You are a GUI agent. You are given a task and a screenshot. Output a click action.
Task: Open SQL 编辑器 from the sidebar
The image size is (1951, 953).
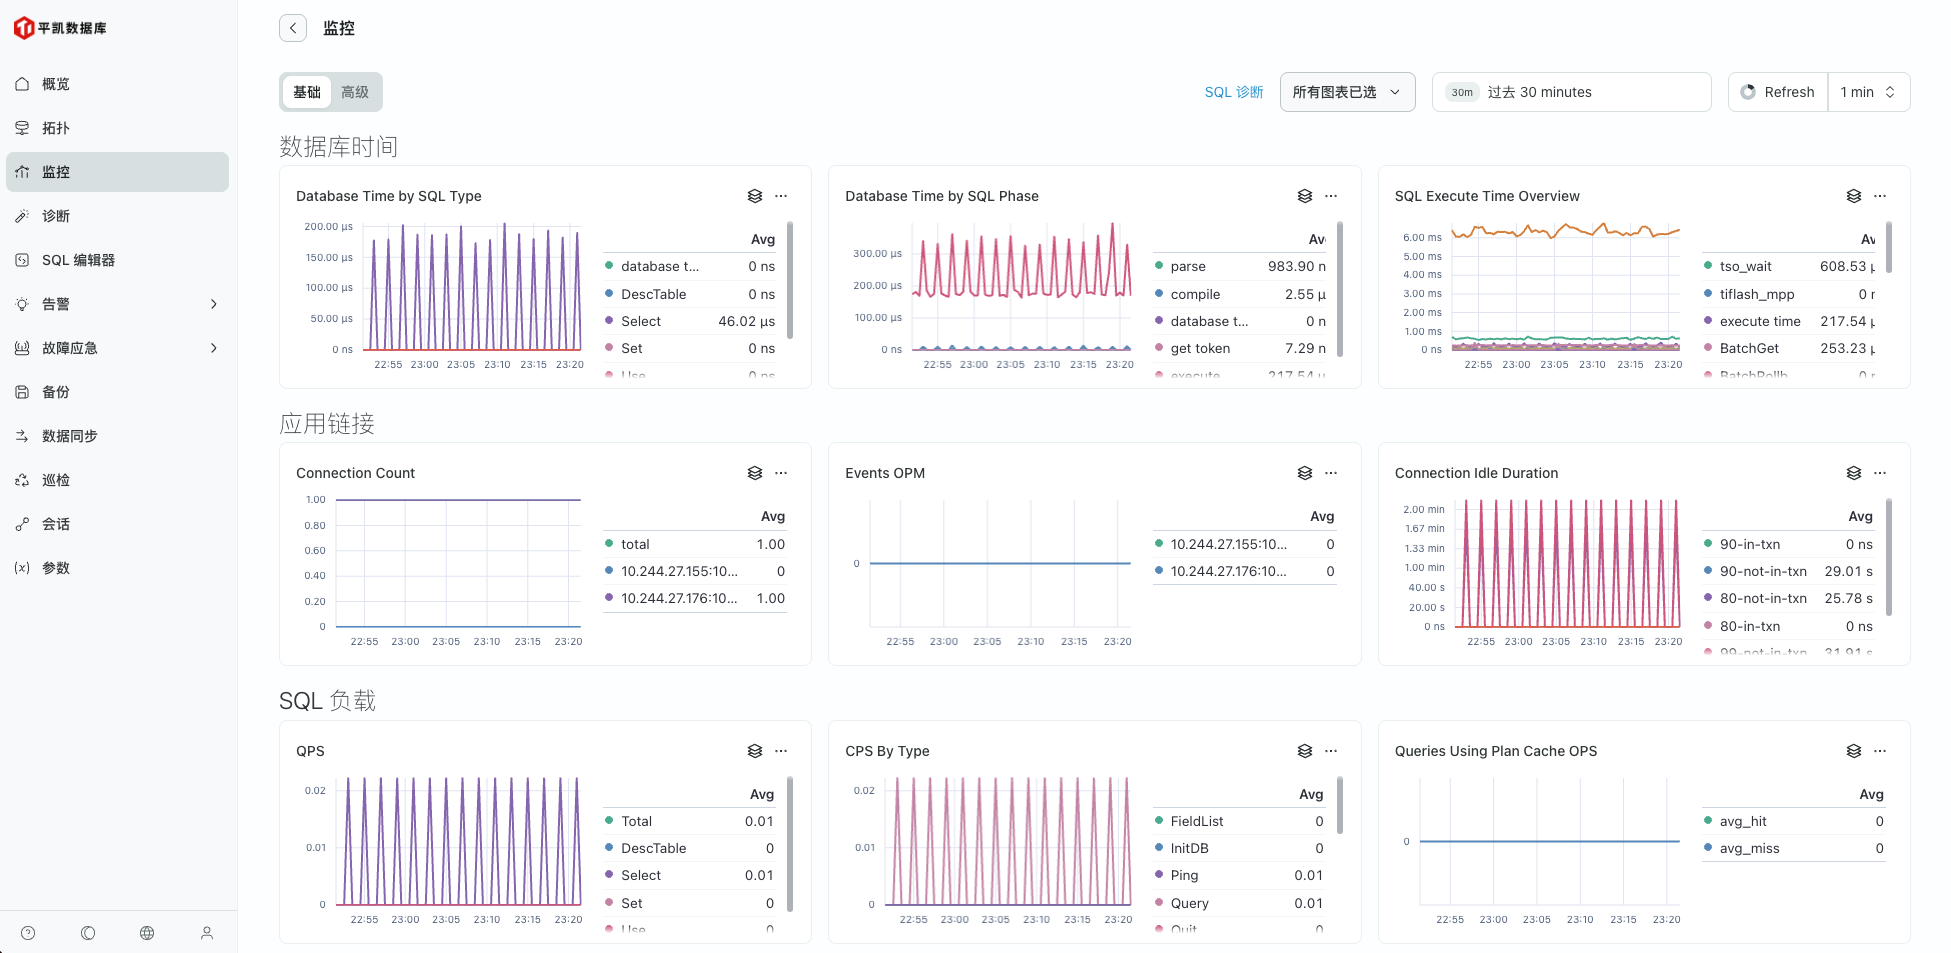[78, 260]
